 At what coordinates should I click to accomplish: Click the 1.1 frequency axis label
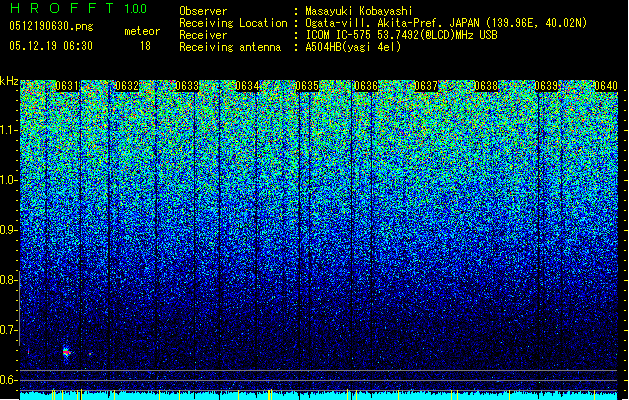click(9, 130)
